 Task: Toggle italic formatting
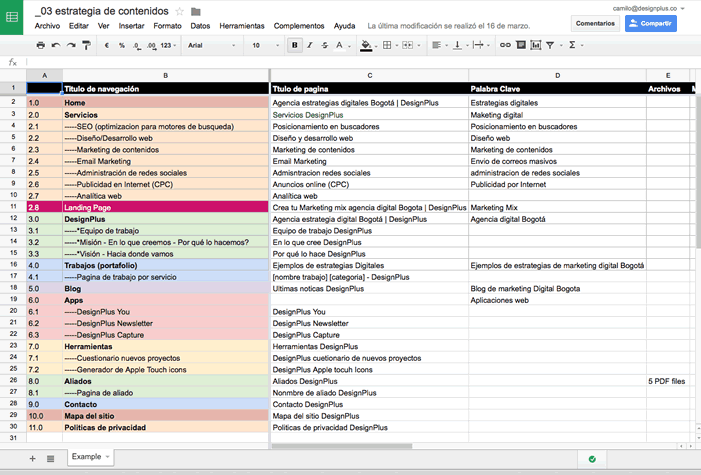tap(309, 45)
